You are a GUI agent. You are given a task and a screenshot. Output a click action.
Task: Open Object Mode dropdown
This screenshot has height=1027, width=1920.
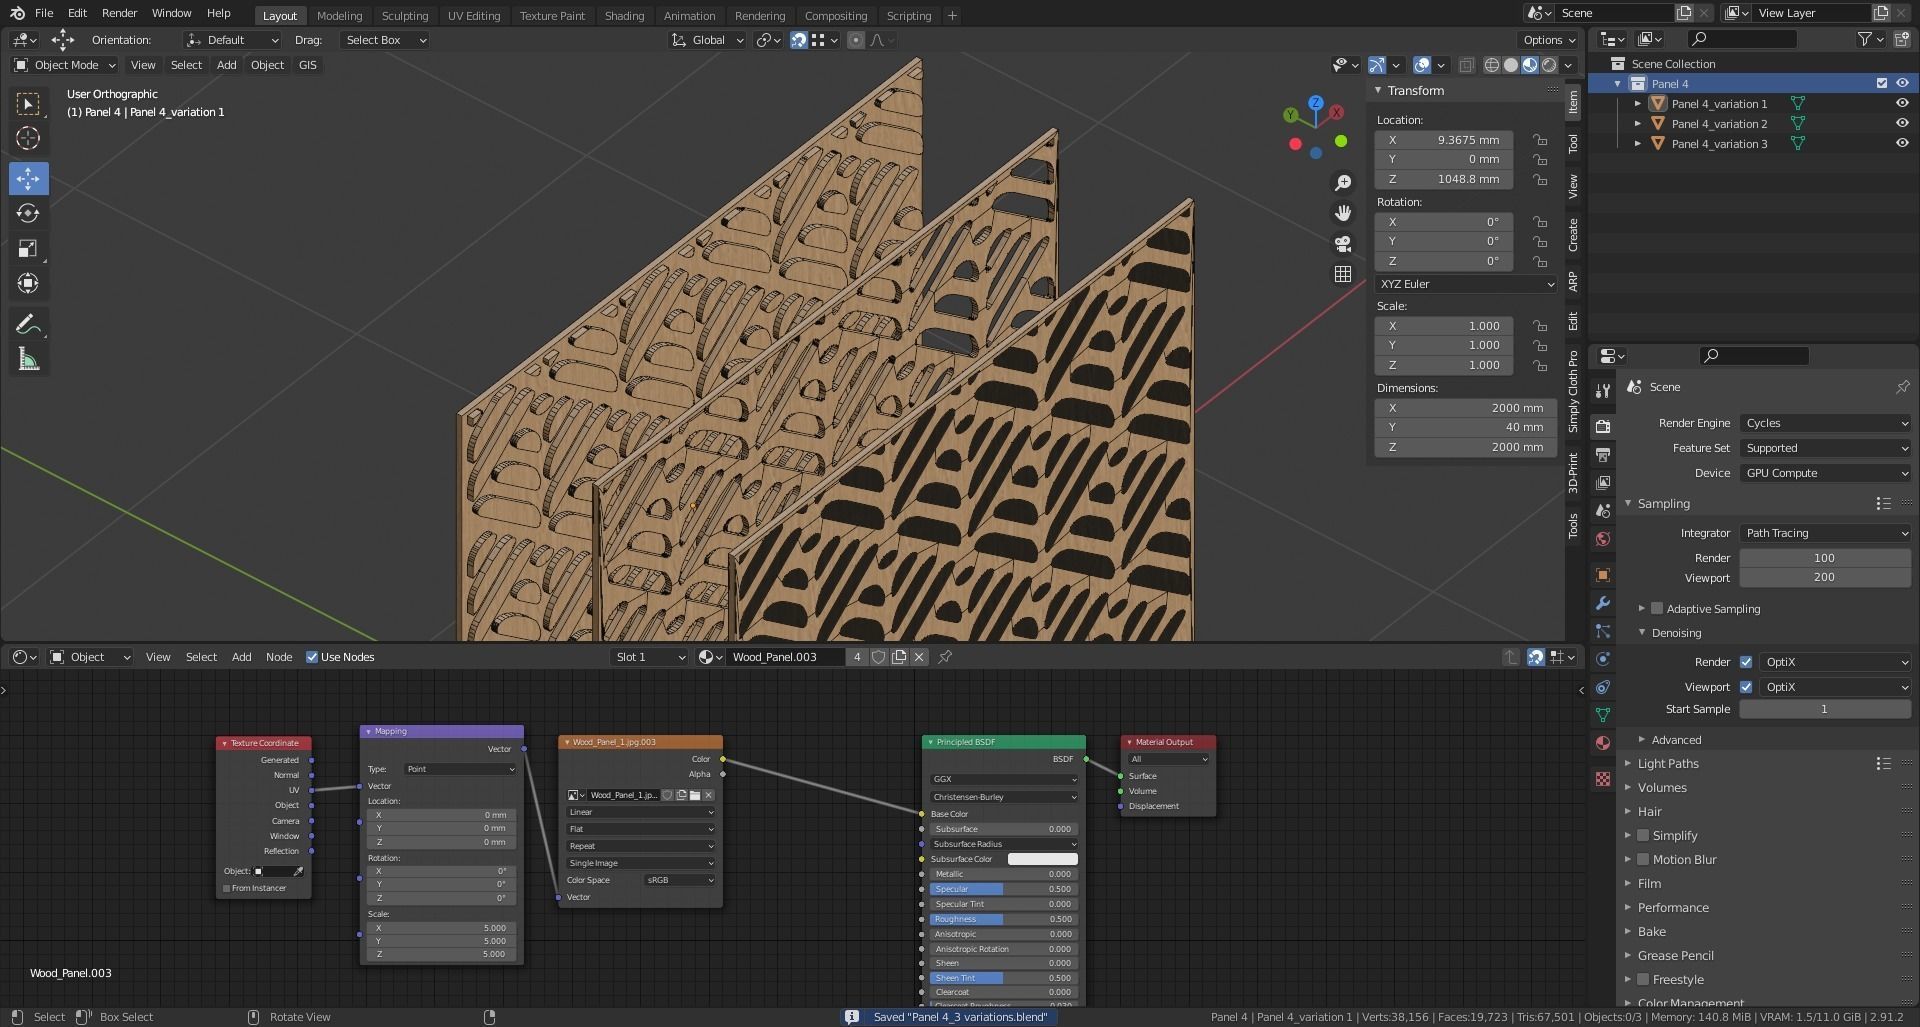[65, 65]
